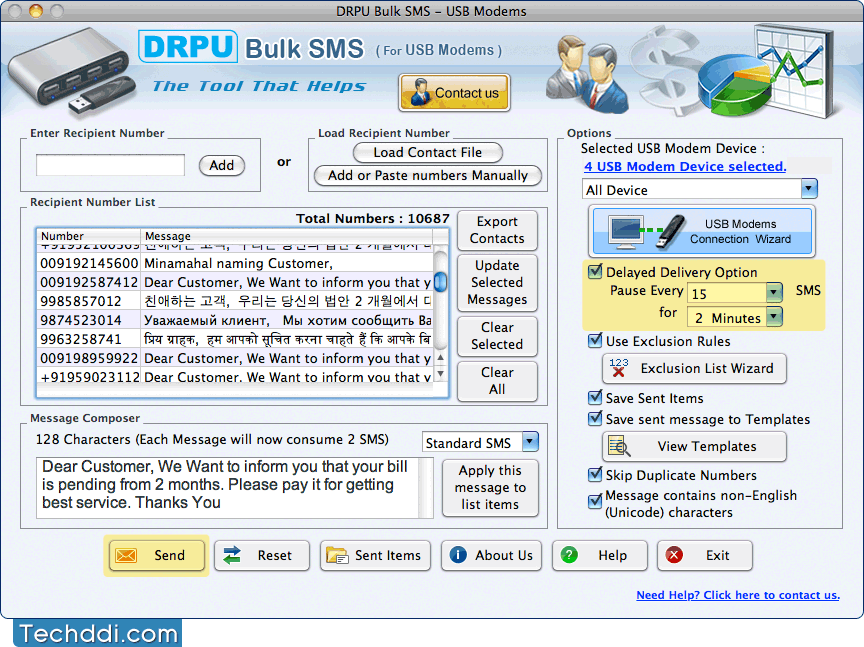Select row with number 9963258741
This screenshot has height=647, width=864.
pyautogui.click(x=235, y=339)
